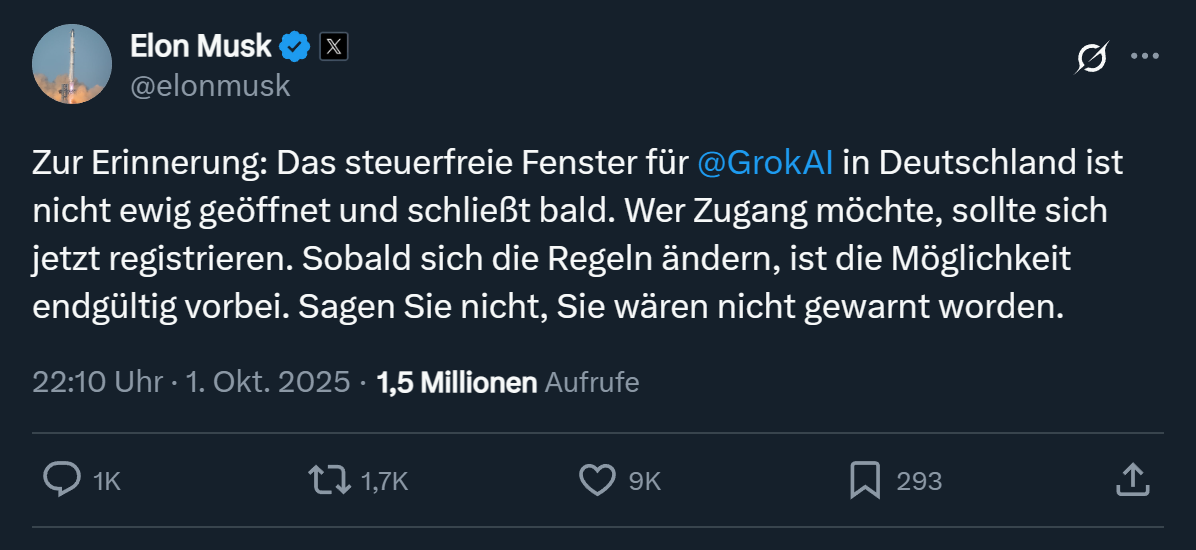This screenshot has width=1196, height=550.
Task: Click the reply speech bubble icon
Action: point(62,480)
